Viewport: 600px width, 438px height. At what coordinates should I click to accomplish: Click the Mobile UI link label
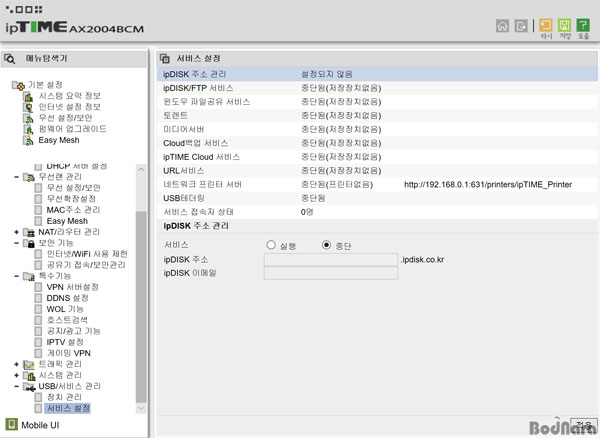tap(40, 425)
